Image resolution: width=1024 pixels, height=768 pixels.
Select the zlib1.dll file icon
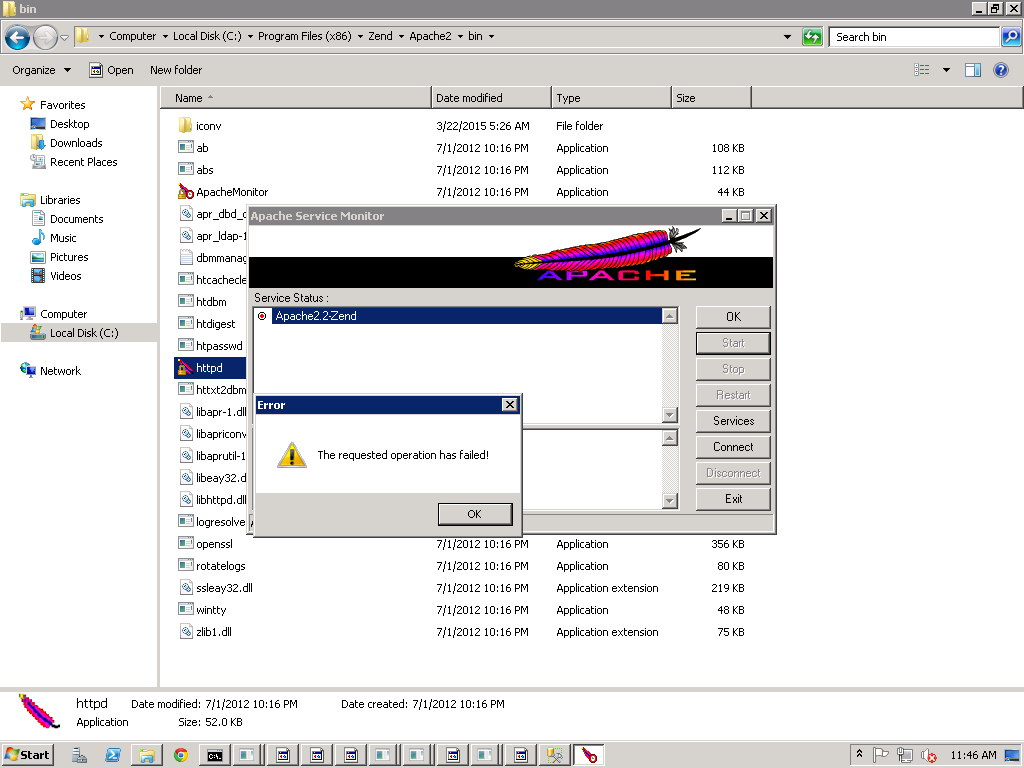coord(185,632)
